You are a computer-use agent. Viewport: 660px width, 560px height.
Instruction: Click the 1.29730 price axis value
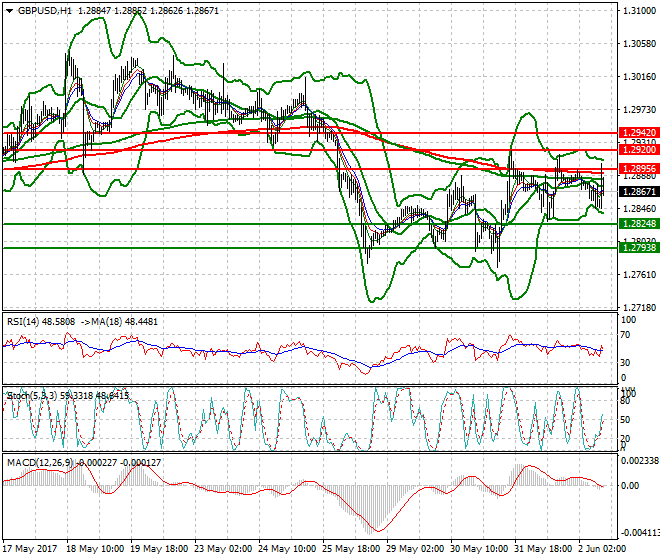tap(639, 109)
